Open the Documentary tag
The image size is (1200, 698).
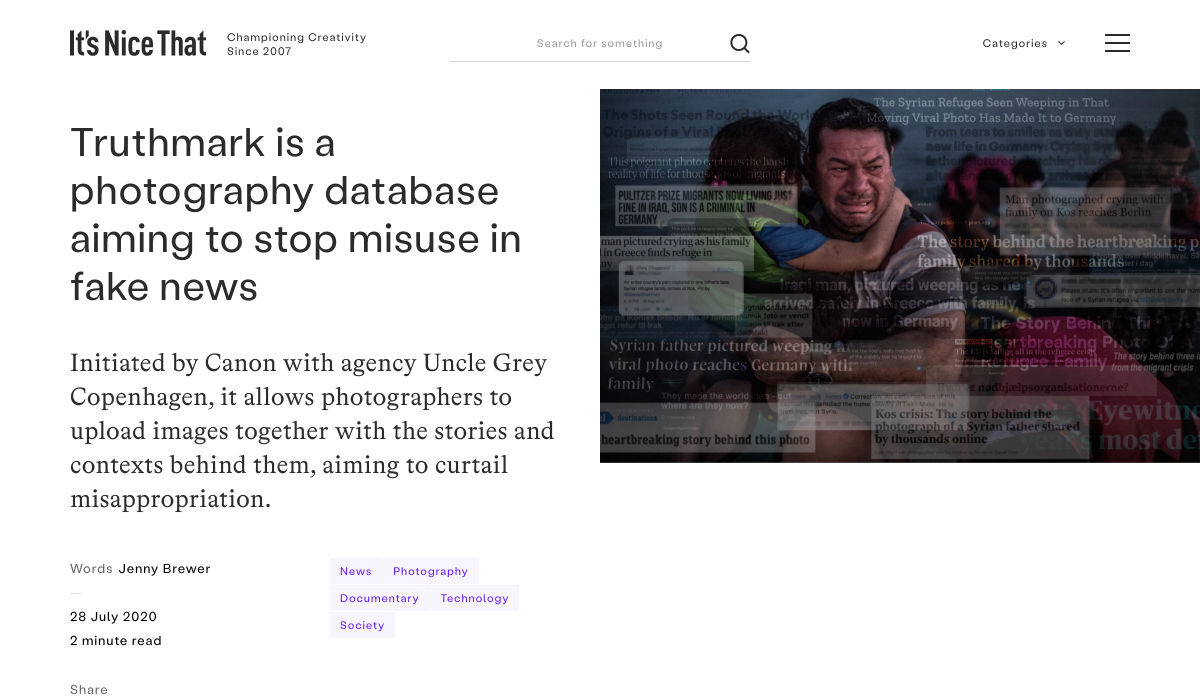(379, 598)
